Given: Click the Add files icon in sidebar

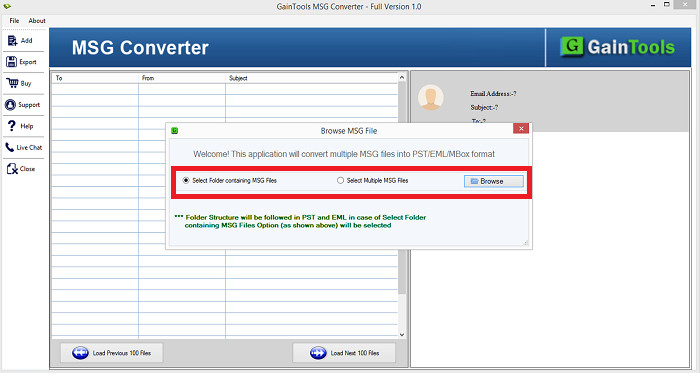Looking at the screenshot, I should click(x=12, y=41).
